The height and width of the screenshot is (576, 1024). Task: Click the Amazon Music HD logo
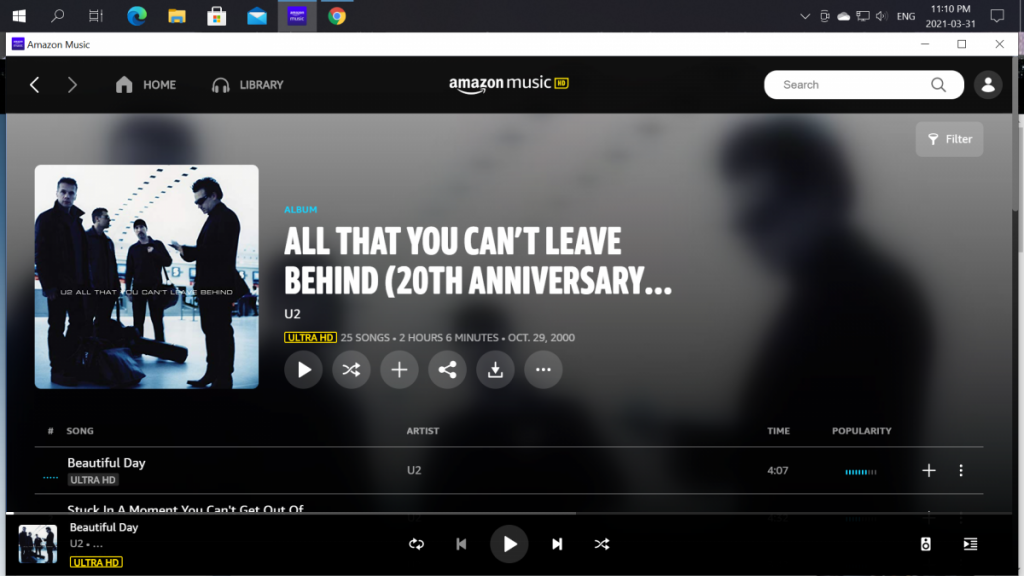[x=509, y=84]
